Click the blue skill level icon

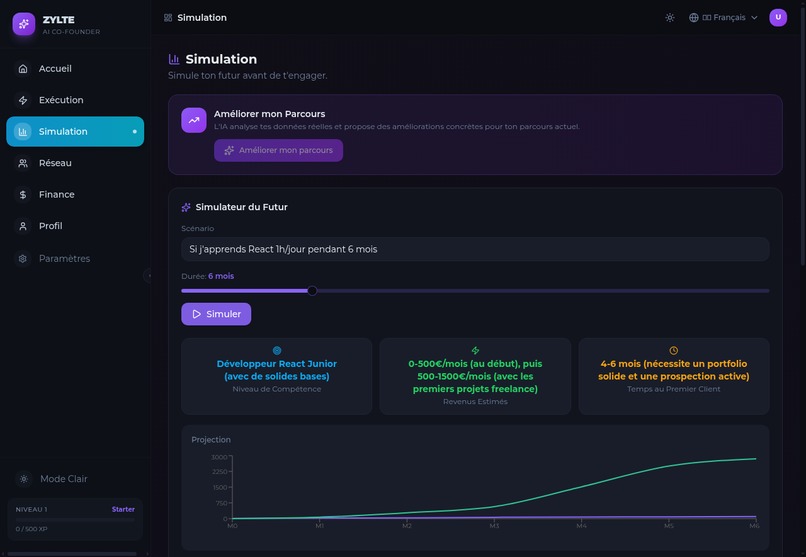[x=277, y=350]
